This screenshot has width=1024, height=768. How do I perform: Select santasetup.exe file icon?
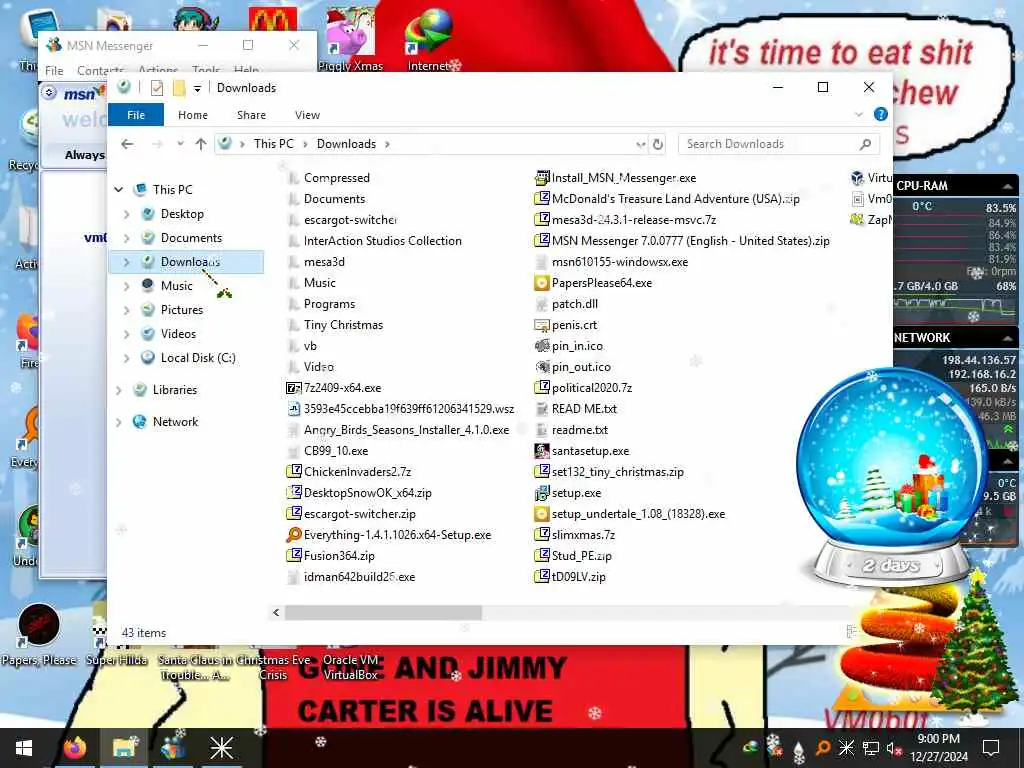(x=541, y=451)
